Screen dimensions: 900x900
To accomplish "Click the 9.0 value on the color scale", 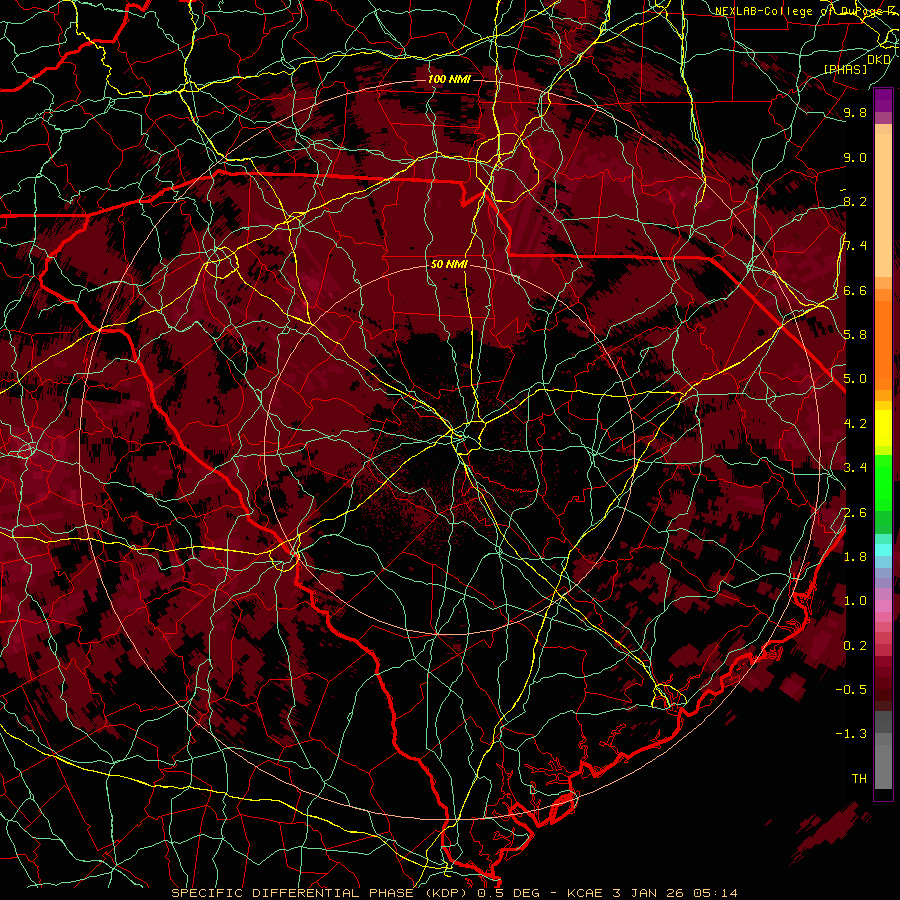I will coord(855,157).
